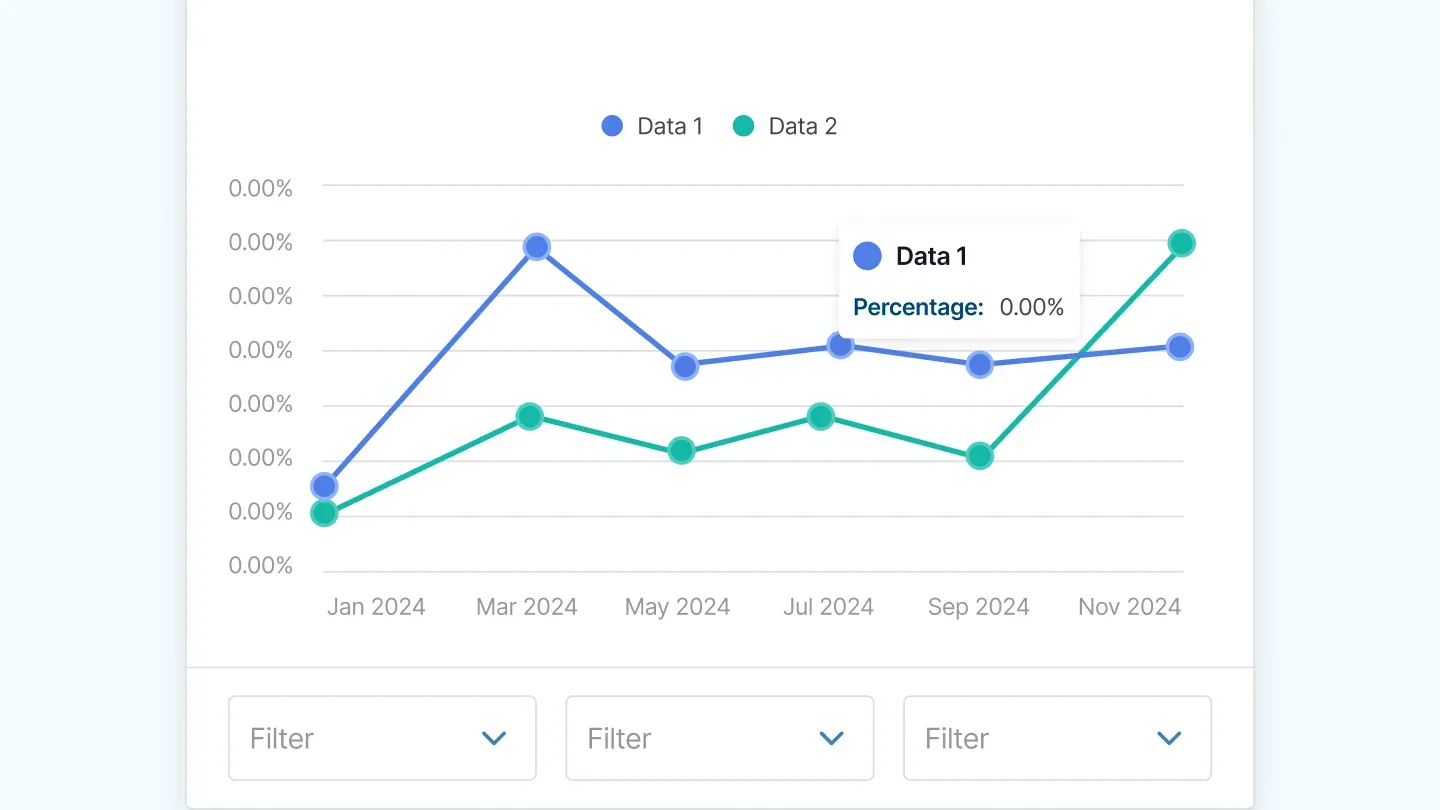1440x810 pixels.
Task: Select the blue Data 1 peak at Mar 2024
Action: [x=537, y=247]
